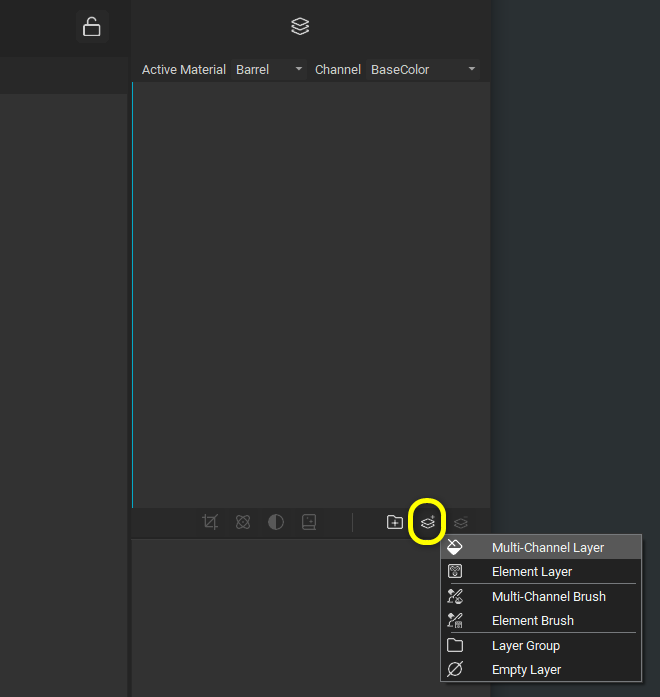Open the Active Material Barrel dropdown
This screenshot has height=697, width=660.
268,70
